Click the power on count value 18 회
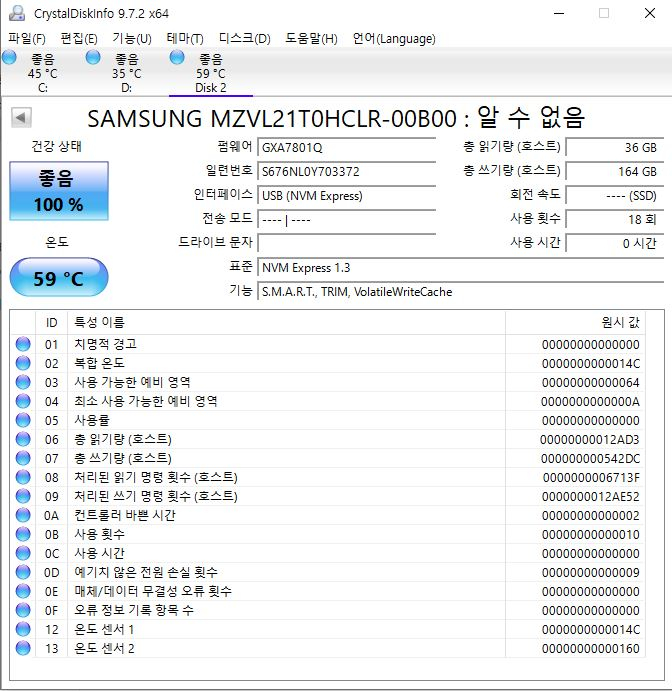The width and height of the screenshot is (672, 691). click(615, 219)
